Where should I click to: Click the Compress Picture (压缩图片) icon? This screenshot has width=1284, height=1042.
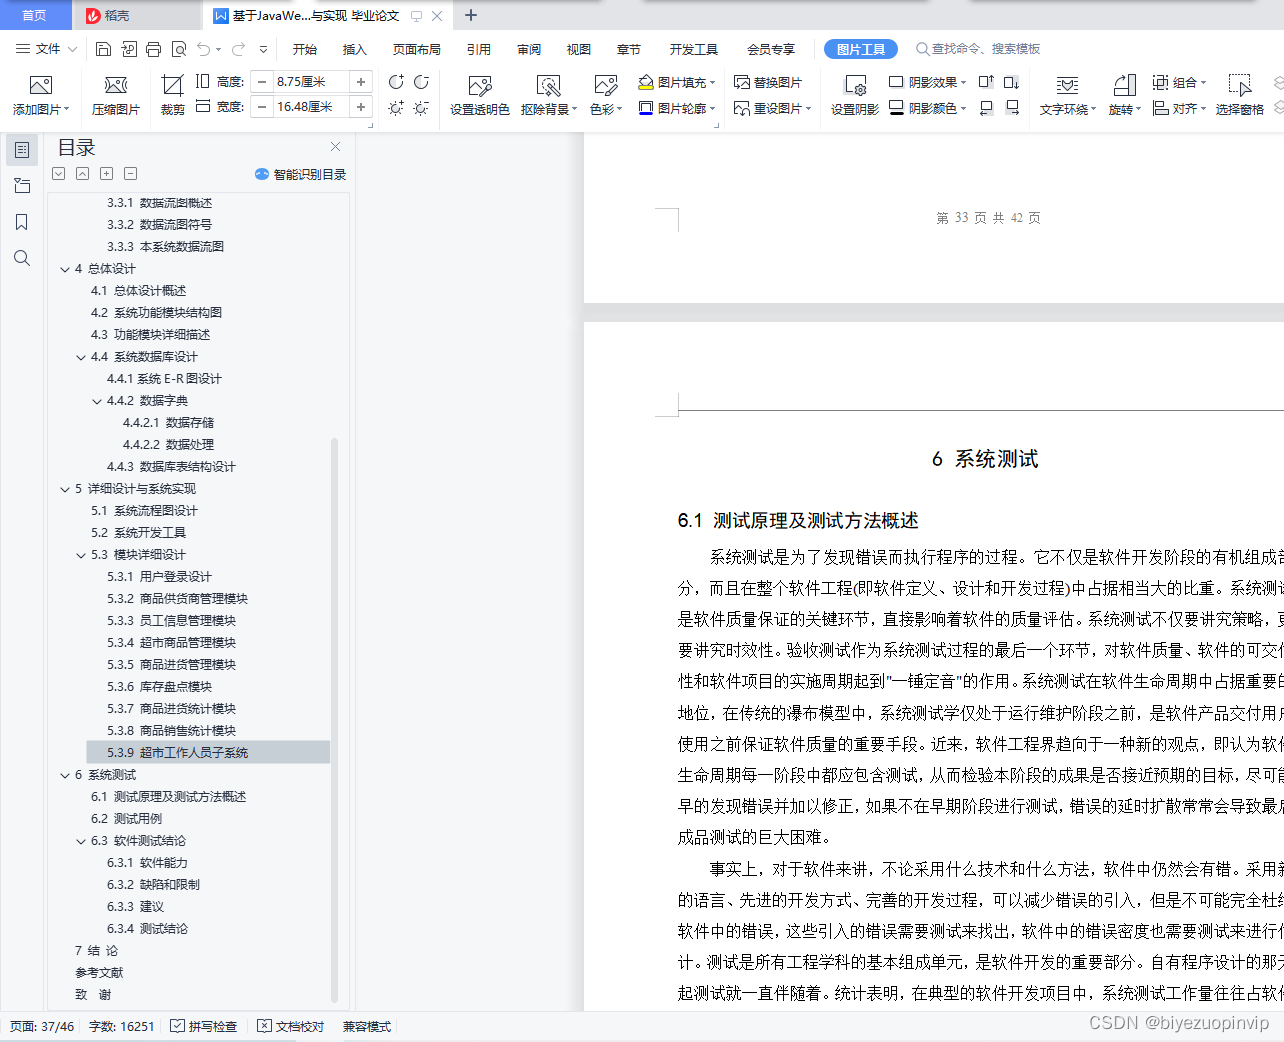115,95
